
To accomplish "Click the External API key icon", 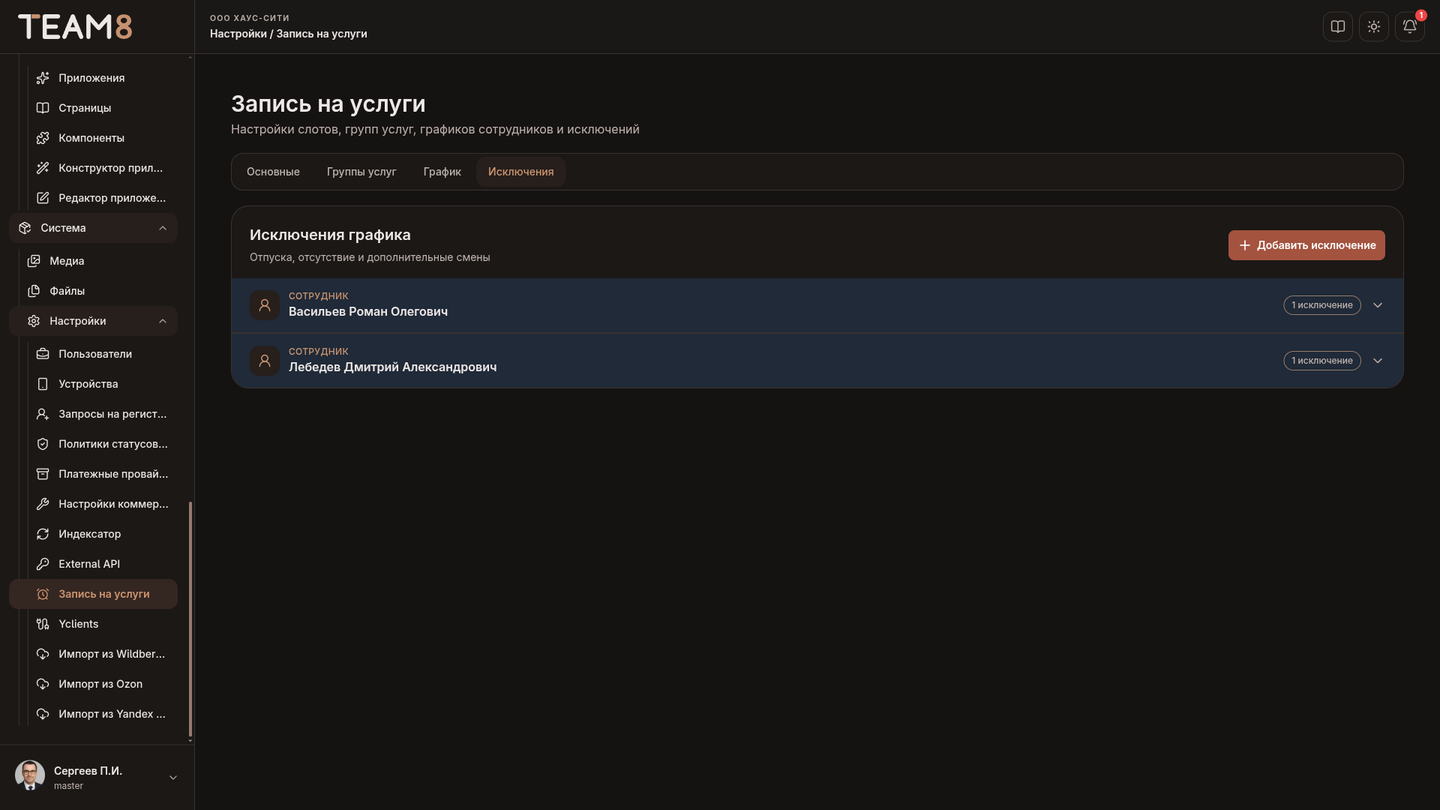I will coord(43,564).
